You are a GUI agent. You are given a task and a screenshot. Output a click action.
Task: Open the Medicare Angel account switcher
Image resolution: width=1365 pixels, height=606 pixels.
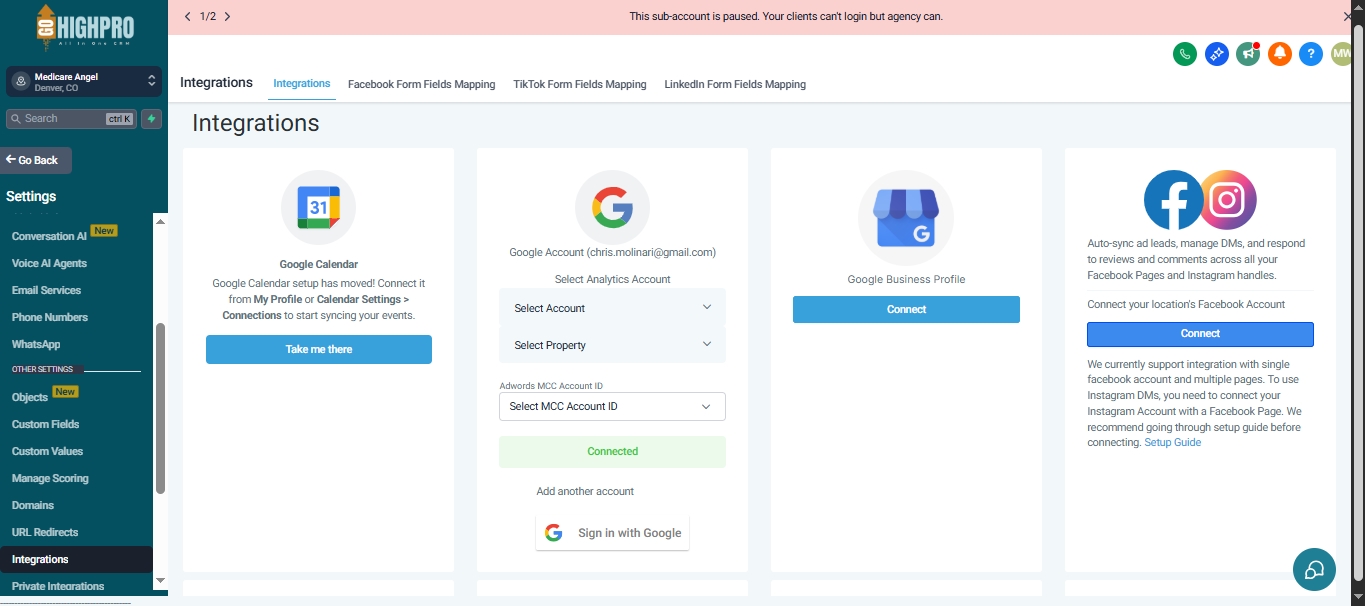point(83,80)
